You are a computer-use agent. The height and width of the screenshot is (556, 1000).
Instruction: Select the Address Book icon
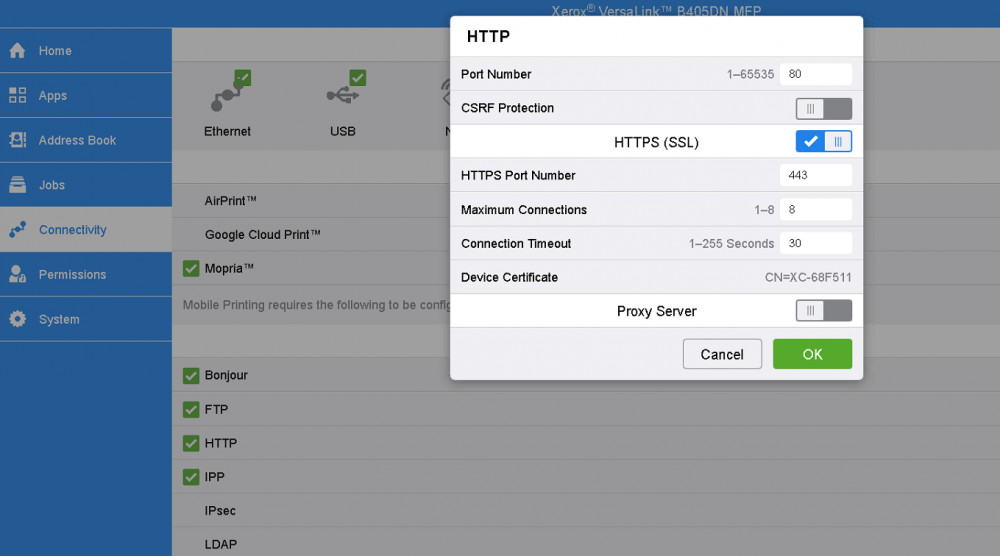pyautogui.click(x=17, y=141)
